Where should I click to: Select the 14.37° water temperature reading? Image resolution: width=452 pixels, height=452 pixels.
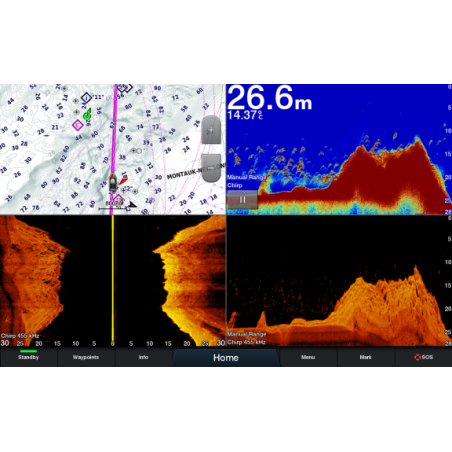tap(245, 115)
